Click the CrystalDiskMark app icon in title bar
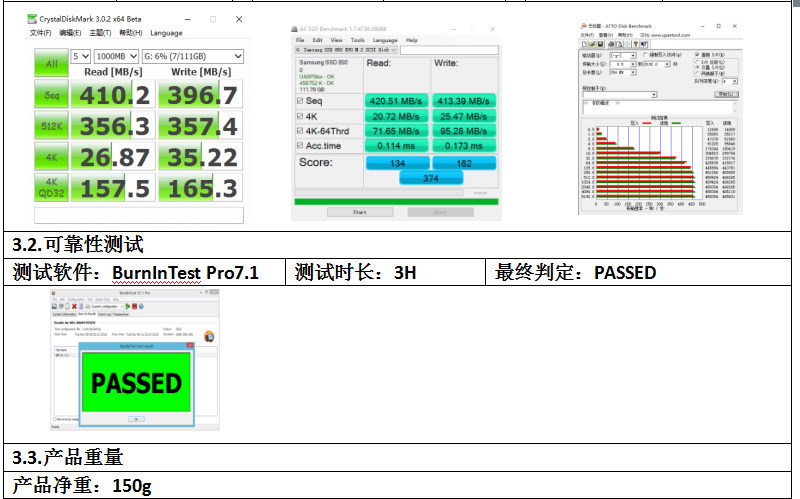Image resolution: width=800 pixels, height=499 pixels. pyautogui.click(x=32, y=19)
